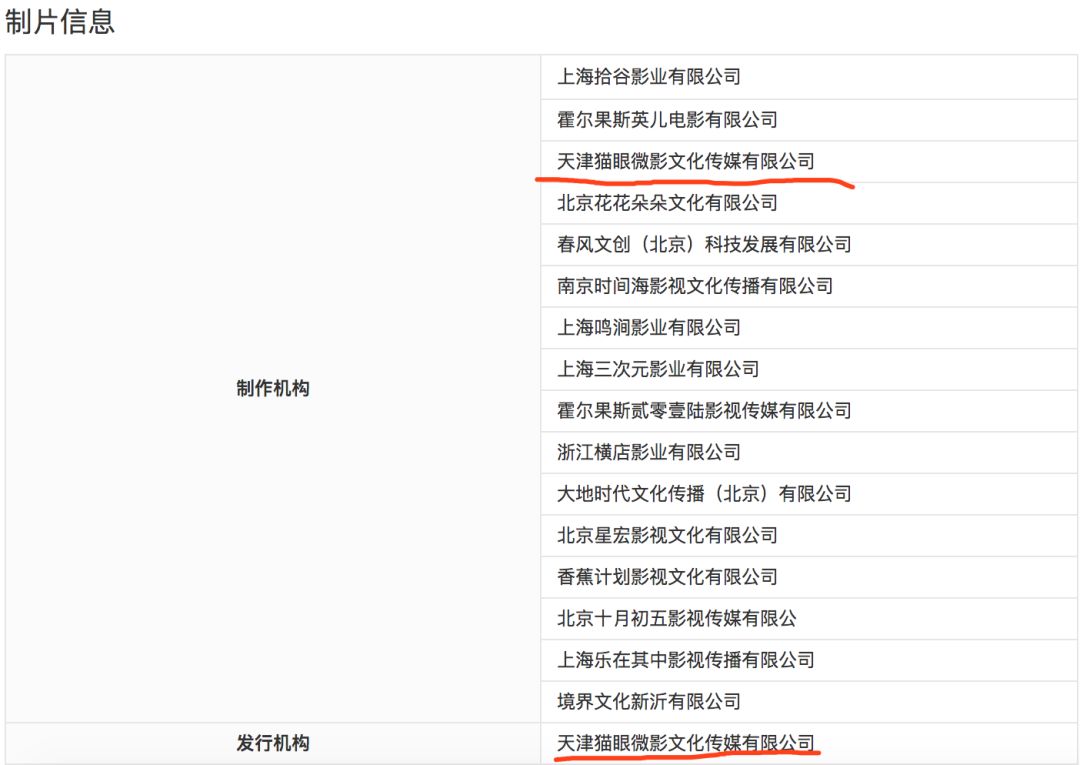The image size is (1080, 765).
Task: Click 上海拾谷影业有限公司 in the table
Action: (649, 76)
